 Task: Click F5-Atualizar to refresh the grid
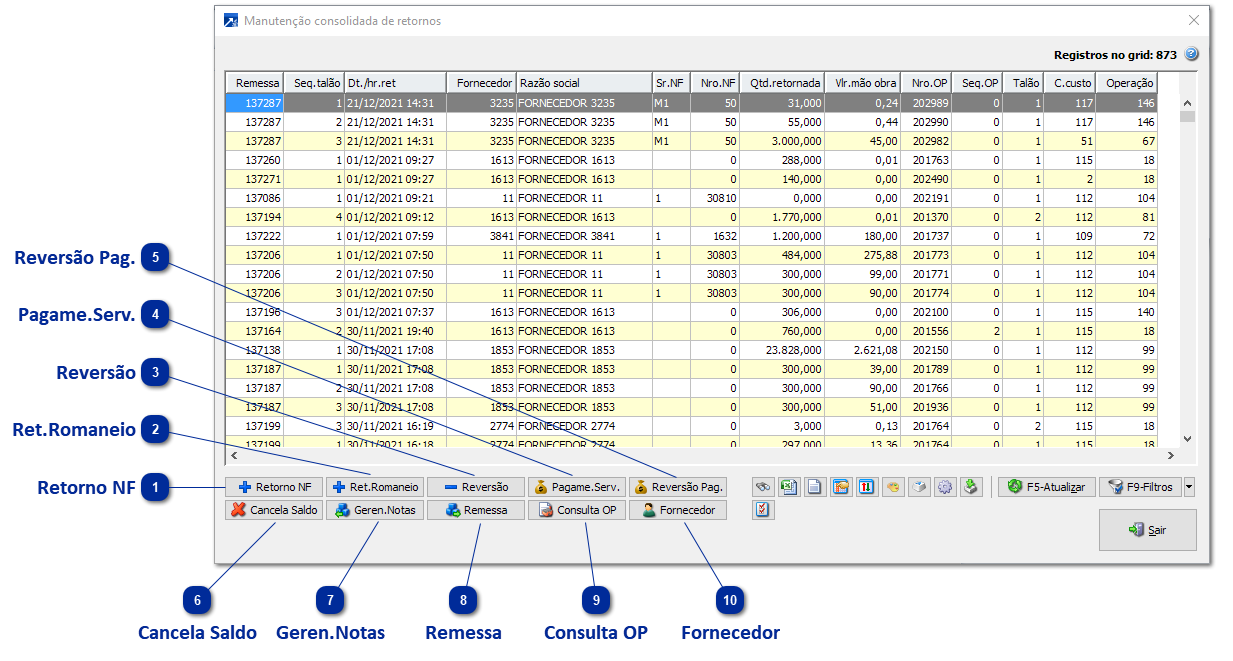click(x=1045, y=488)
